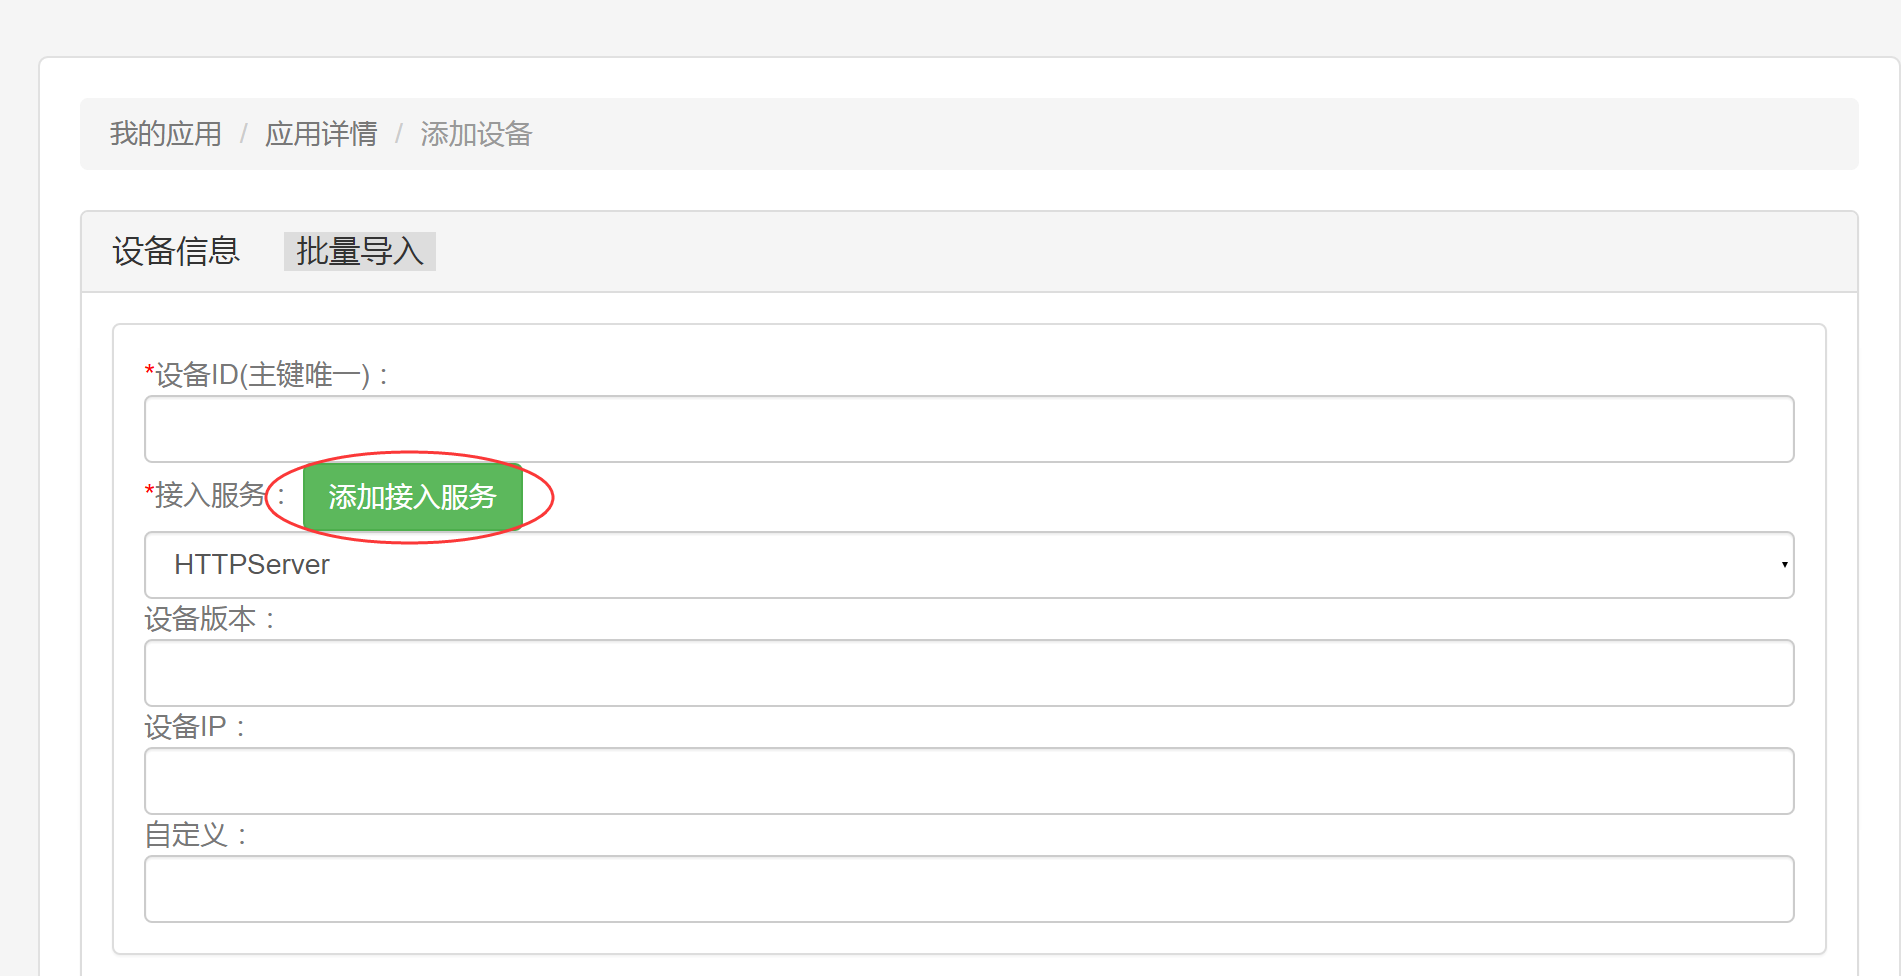The width and height of the screenshot is (1901, 976).
Task: Focus the 自定义 text field
Action: (968, 889)
